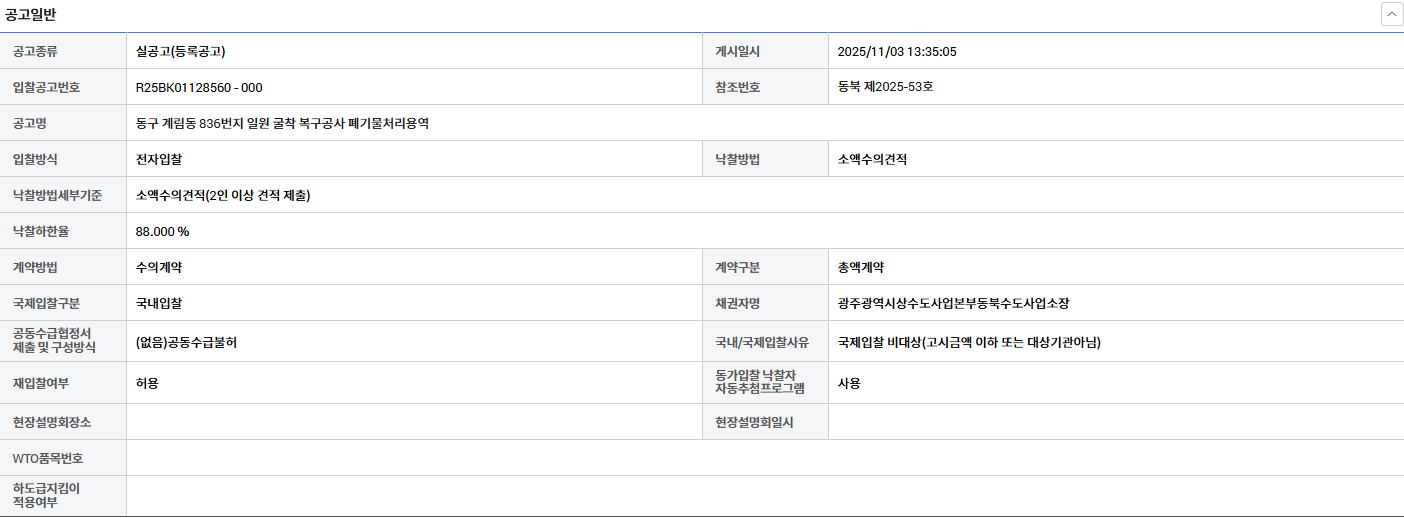The height and width of the screenshot is (518, 1404).
Task: Collapse the 공고일반 section with the chevron
Action: [x=1391, y=14]
